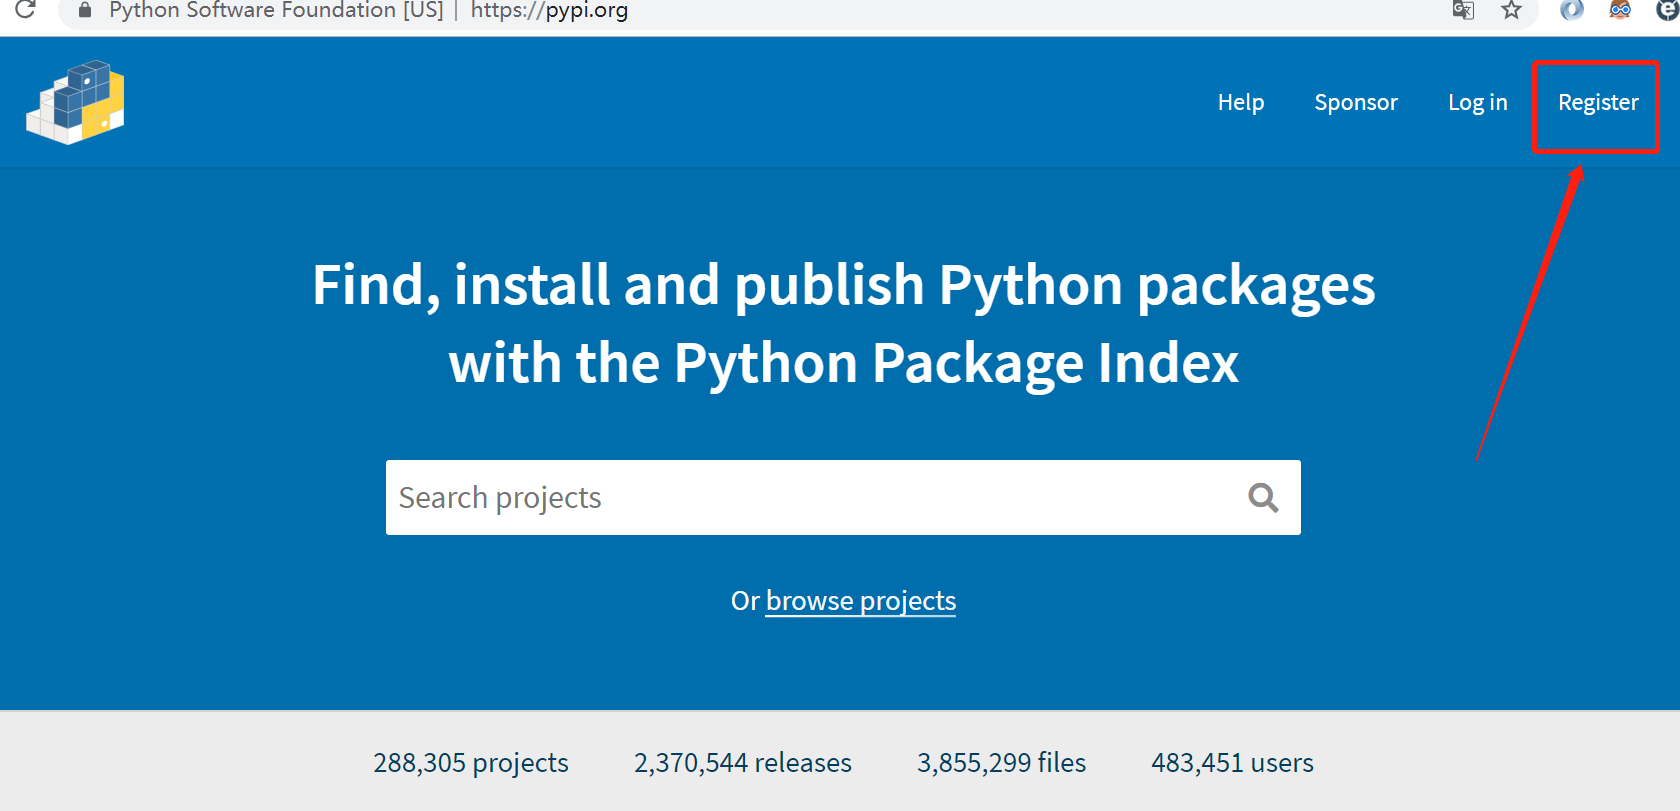
Task: Click the PyPI cubes logo
Action: (x=76, y=103)
